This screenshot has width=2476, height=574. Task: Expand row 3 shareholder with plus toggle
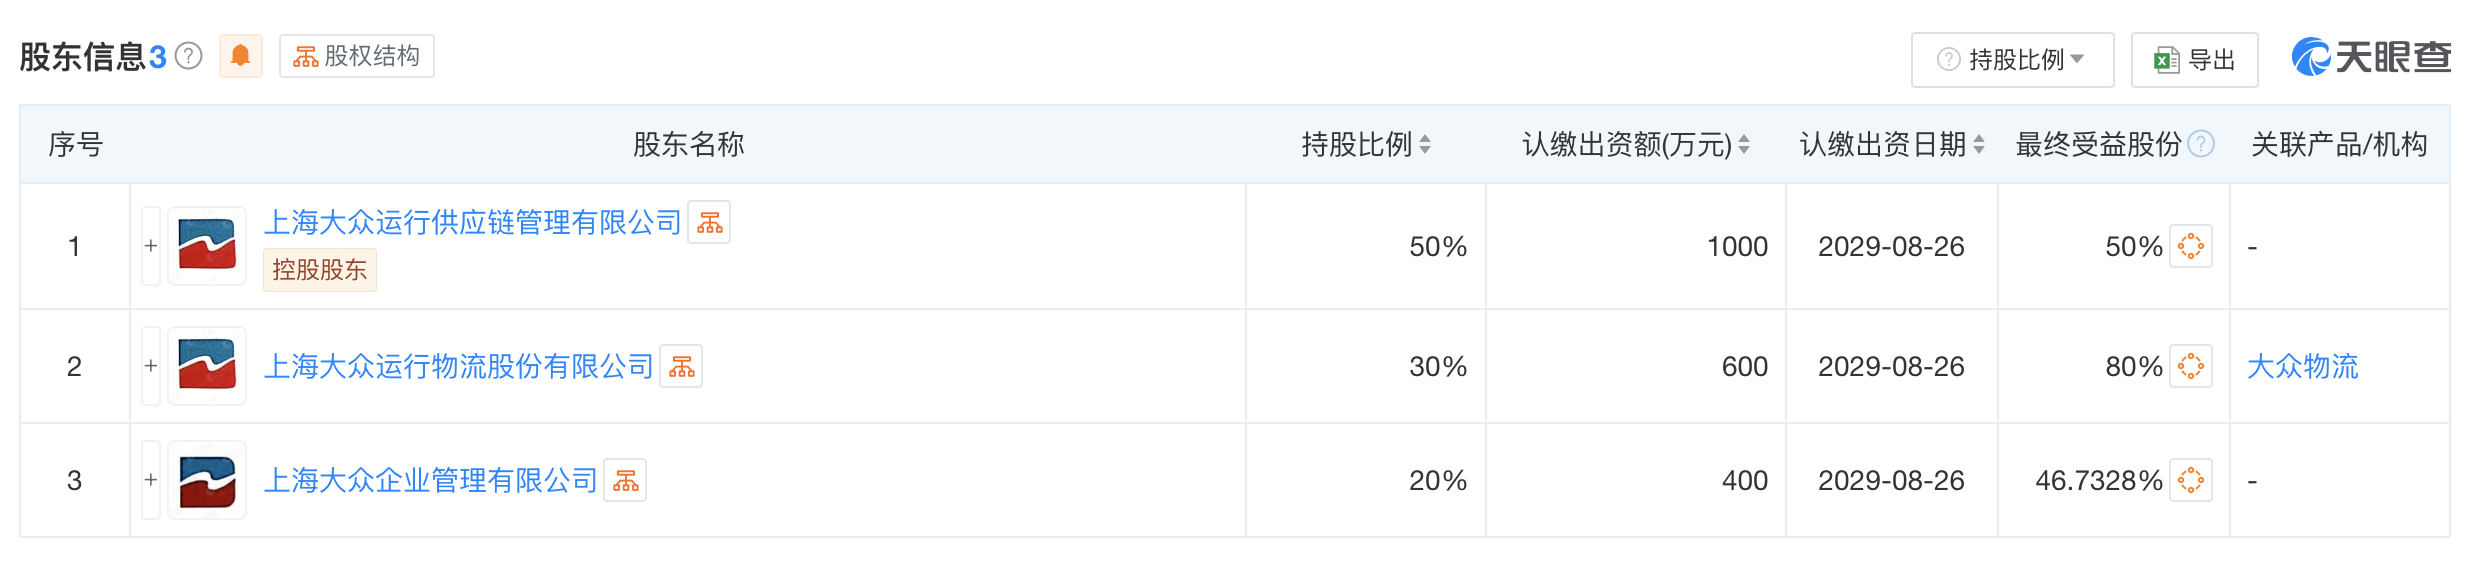(151, 480)
